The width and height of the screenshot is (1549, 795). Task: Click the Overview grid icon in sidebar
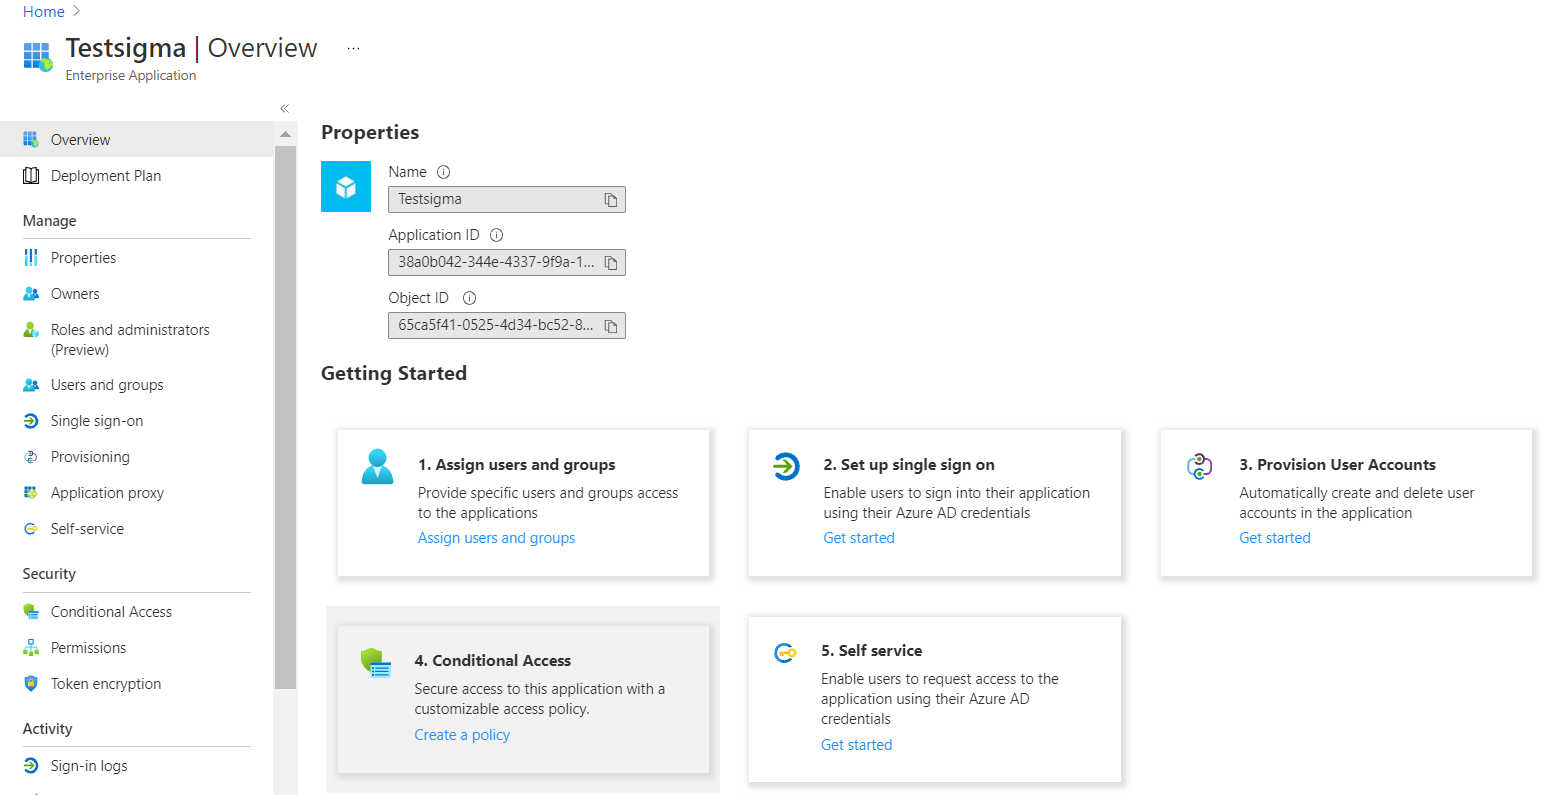(31, 139)
